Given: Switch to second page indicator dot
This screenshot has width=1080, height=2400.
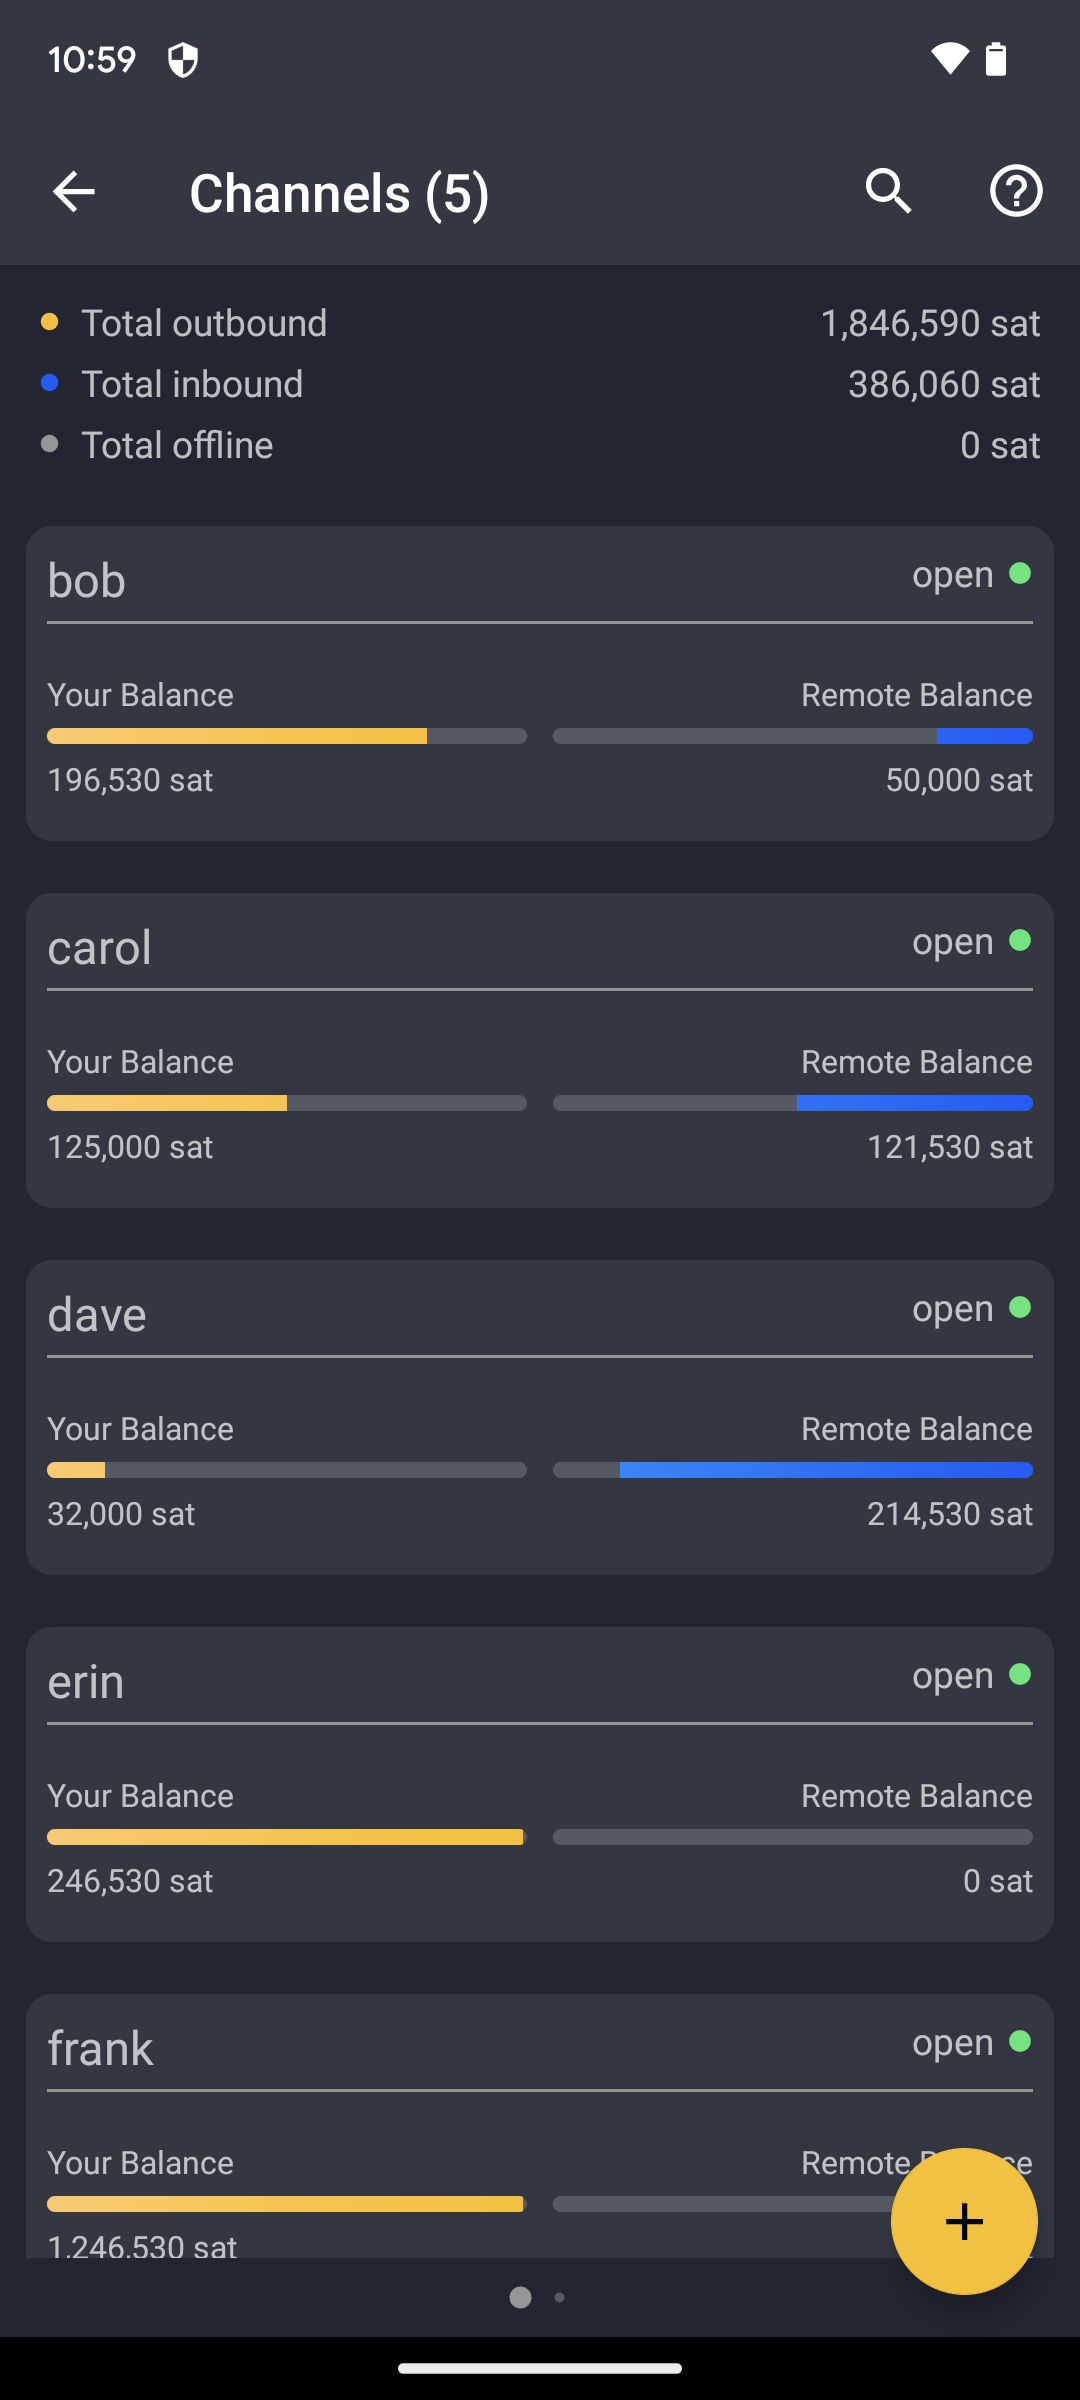Looking at the screenshot, I should click(x=560, y=2297).
